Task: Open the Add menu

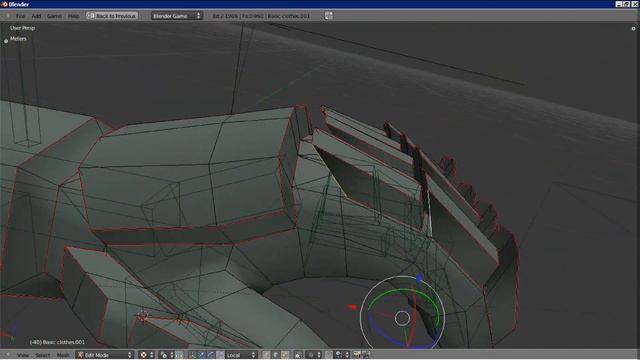Action: 36,16
